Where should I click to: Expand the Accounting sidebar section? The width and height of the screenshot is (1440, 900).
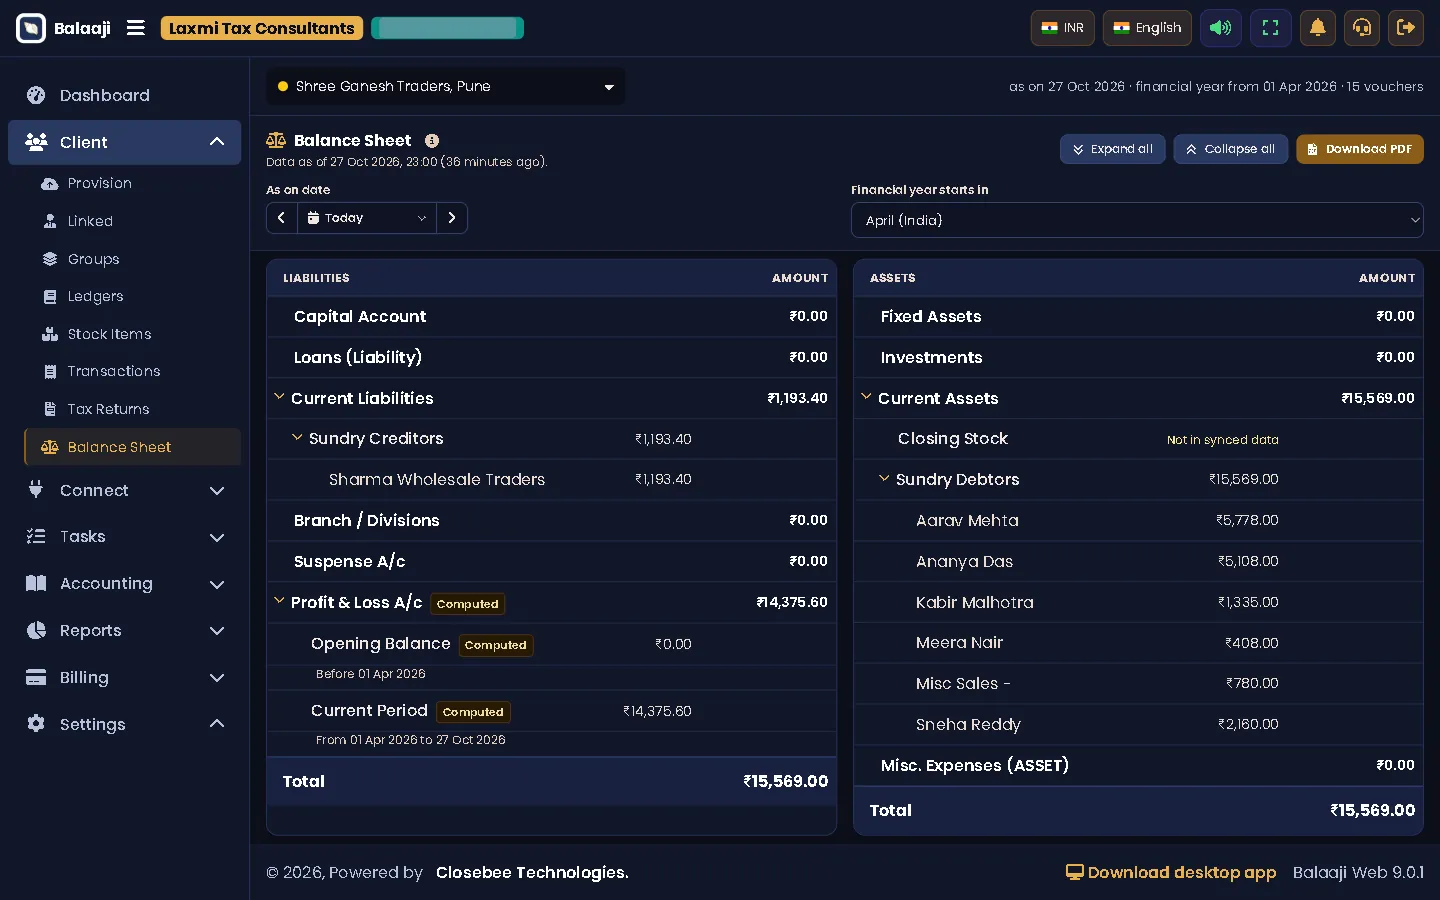[x=124, y=584]
